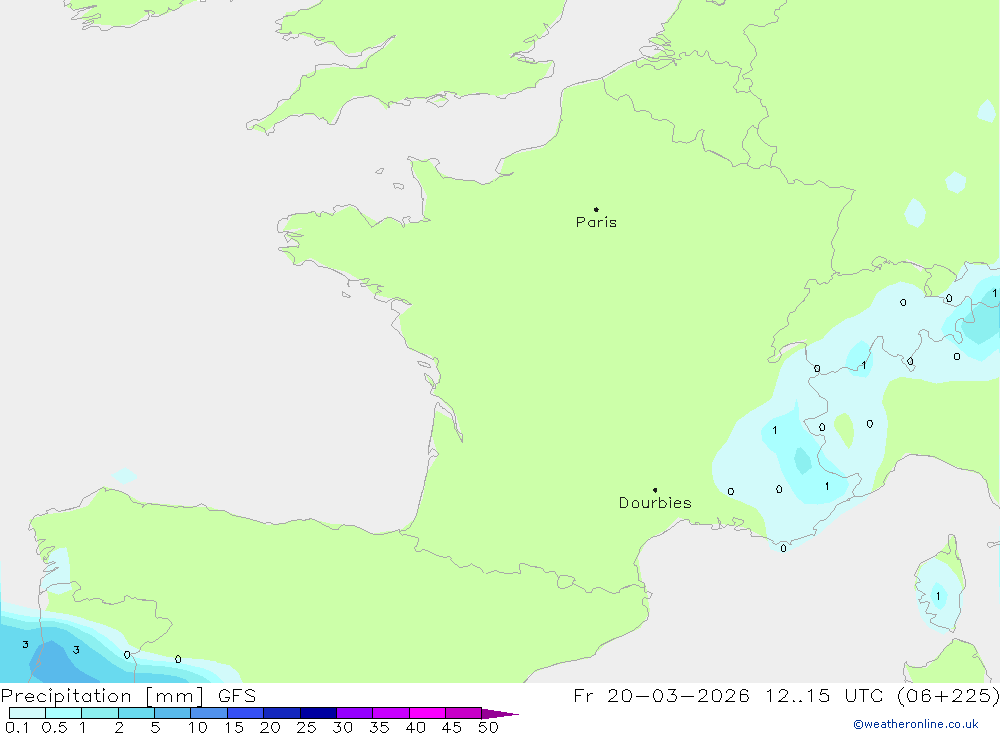Click the legend value 0.5
Screen dimensions: 1000x733
(54, 727)
